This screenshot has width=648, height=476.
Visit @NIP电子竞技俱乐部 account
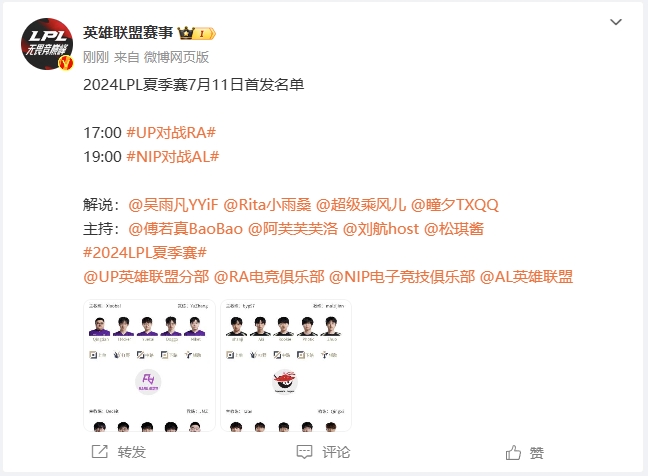(x=402, y=276)
